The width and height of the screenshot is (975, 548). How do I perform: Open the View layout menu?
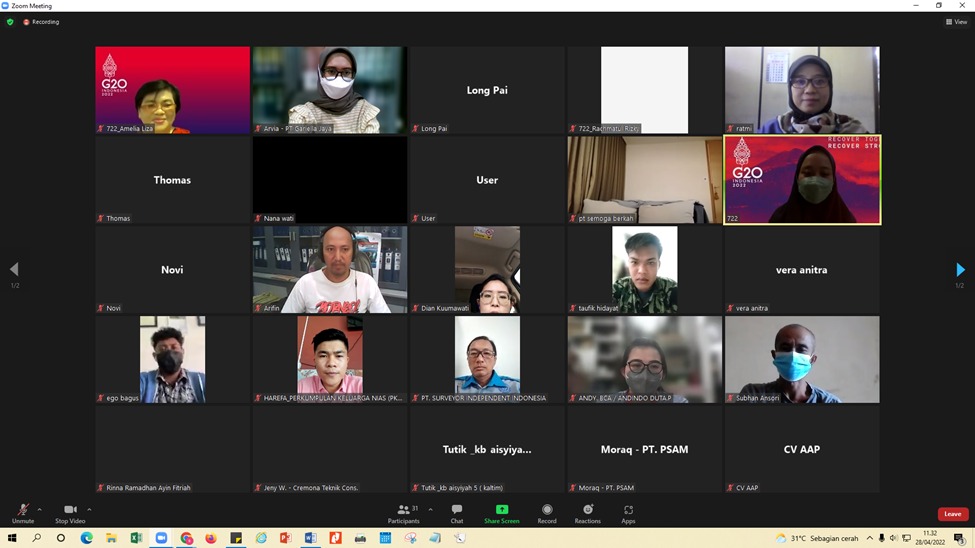[x=956, y=22]
